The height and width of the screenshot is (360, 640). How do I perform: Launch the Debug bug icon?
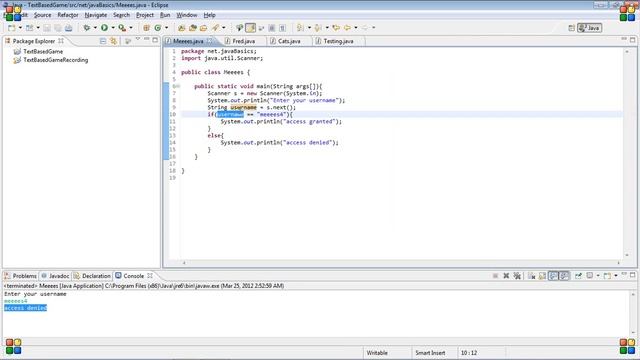[87, 28]
